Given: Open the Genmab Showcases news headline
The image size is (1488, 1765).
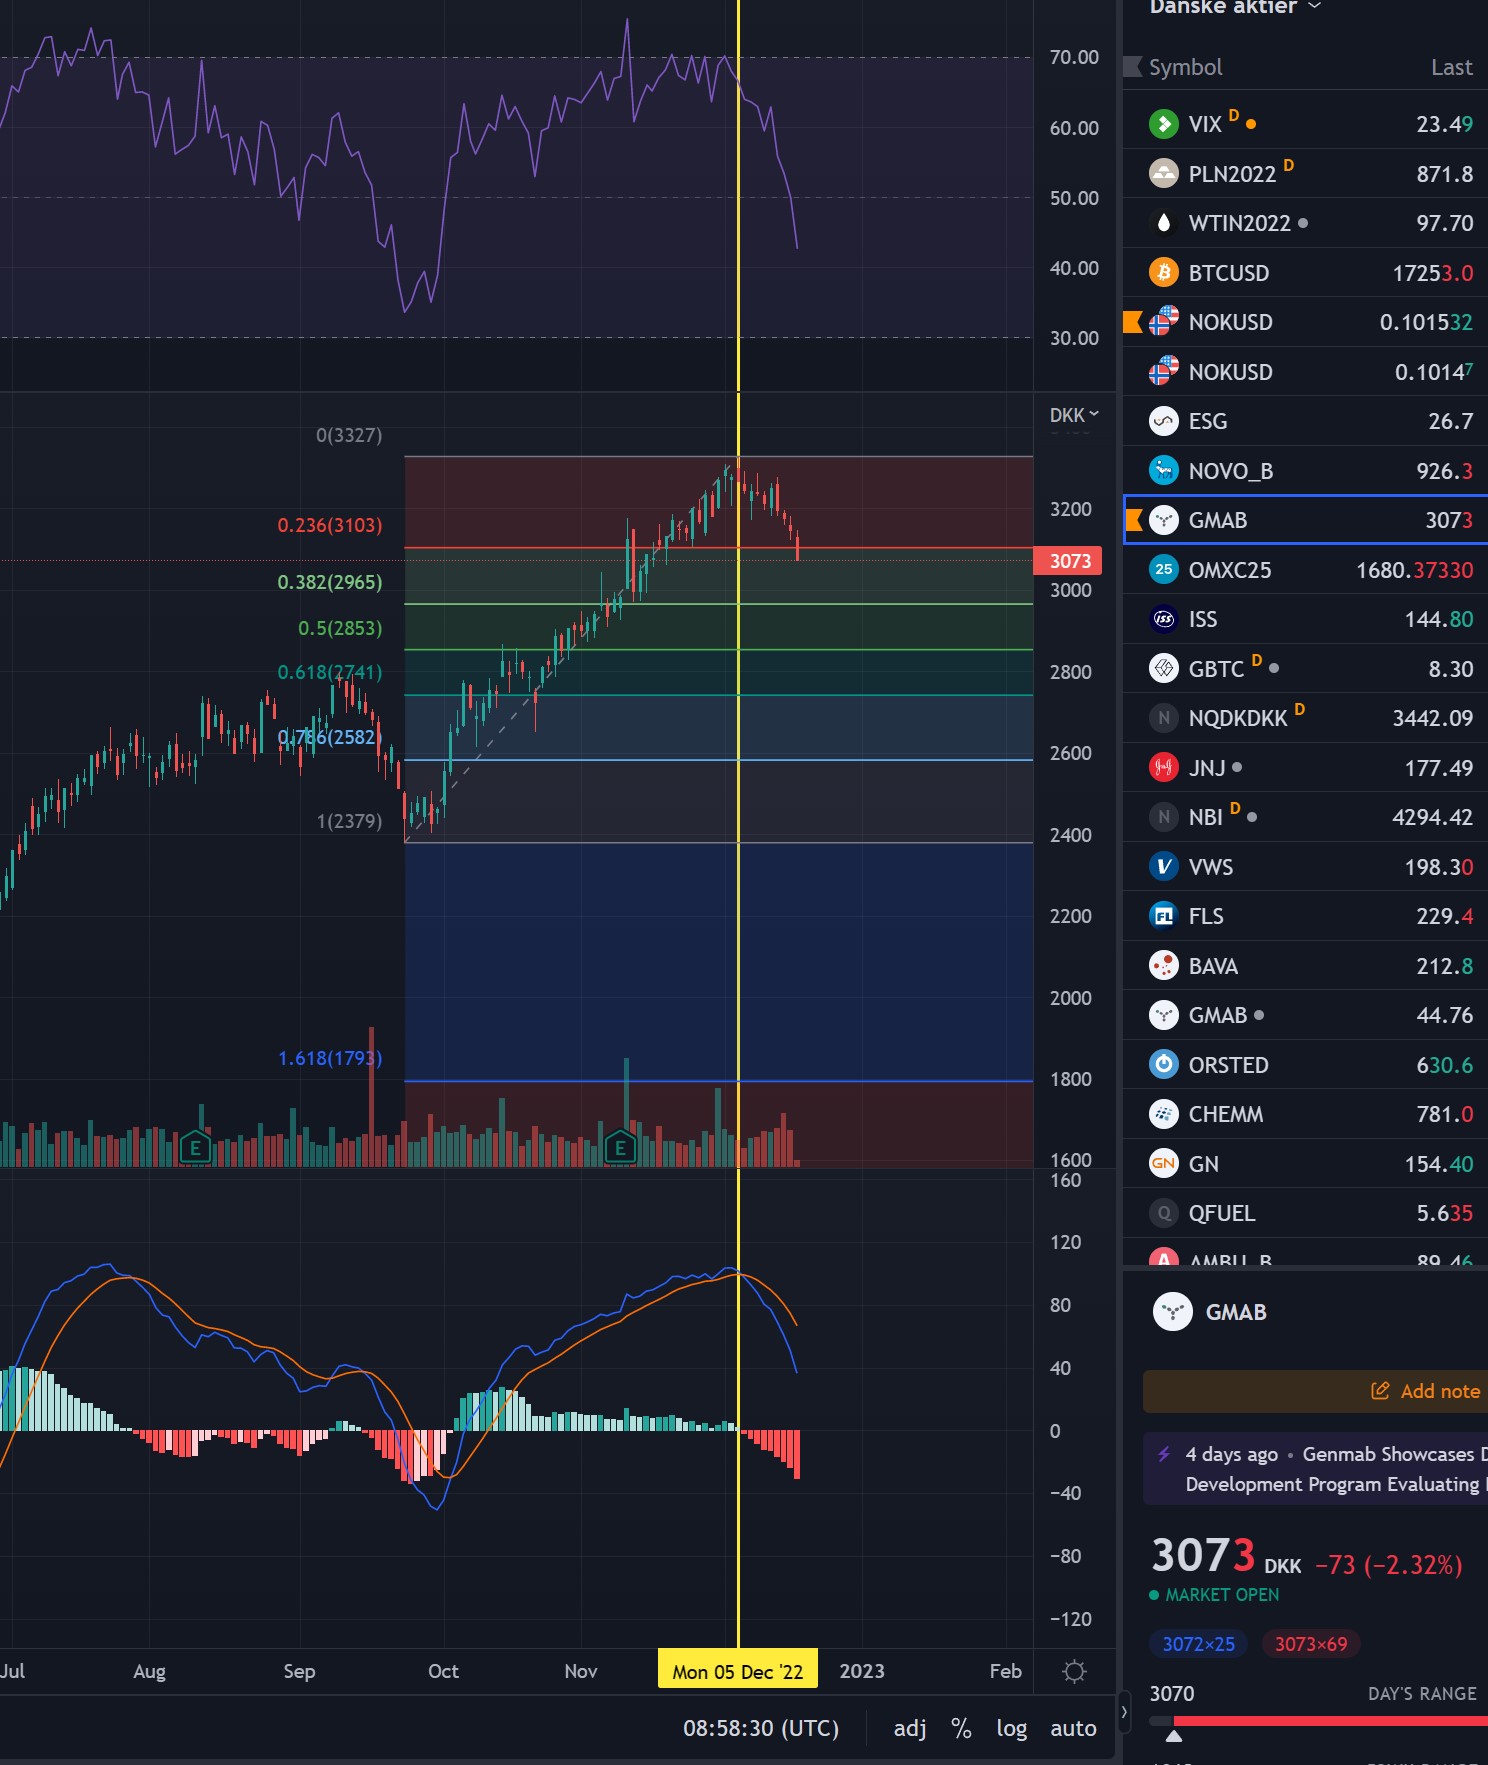Looking at the screenshot, I should [1336, 1469].
